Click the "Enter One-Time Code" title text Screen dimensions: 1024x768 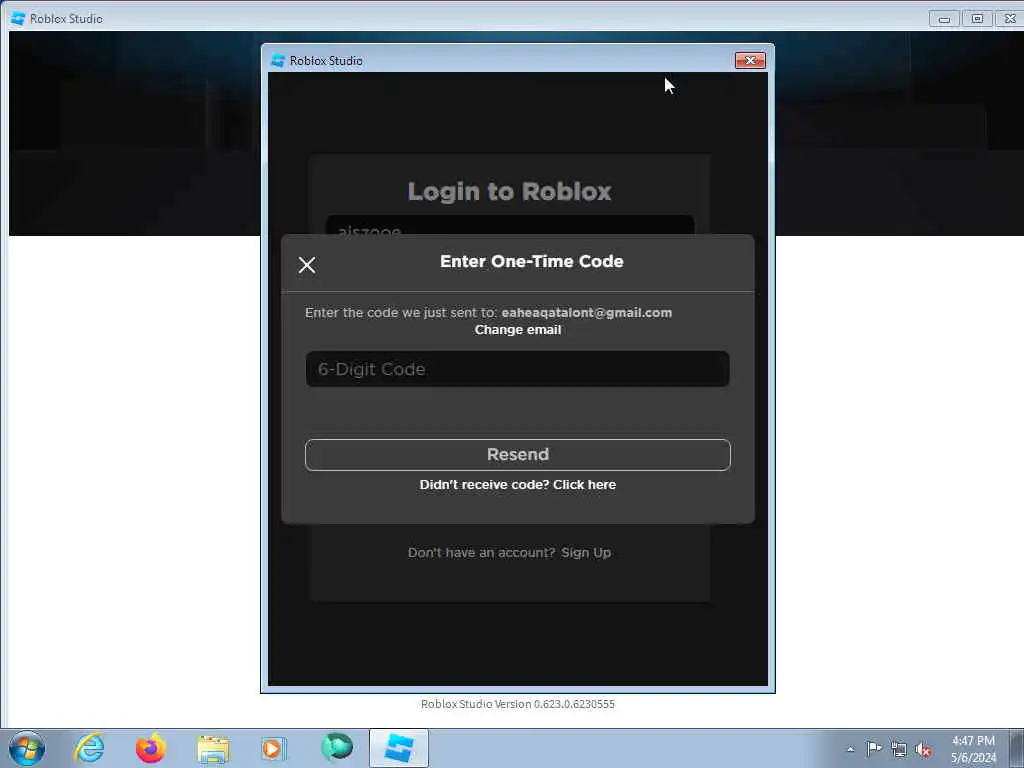click(532, 261)
